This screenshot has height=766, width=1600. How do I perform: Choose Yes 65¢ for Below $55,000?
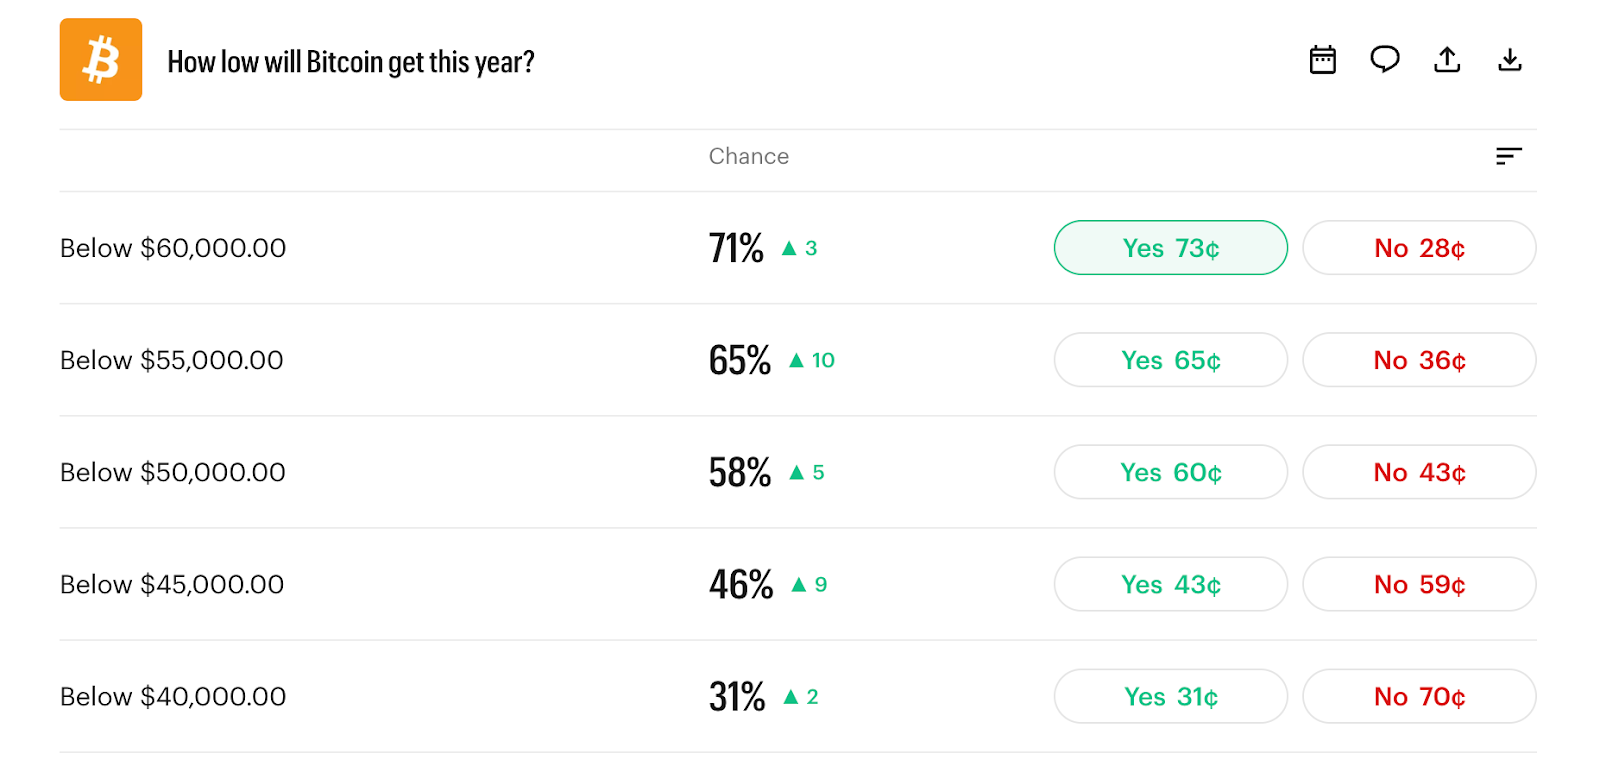(x=1170, y=360)
